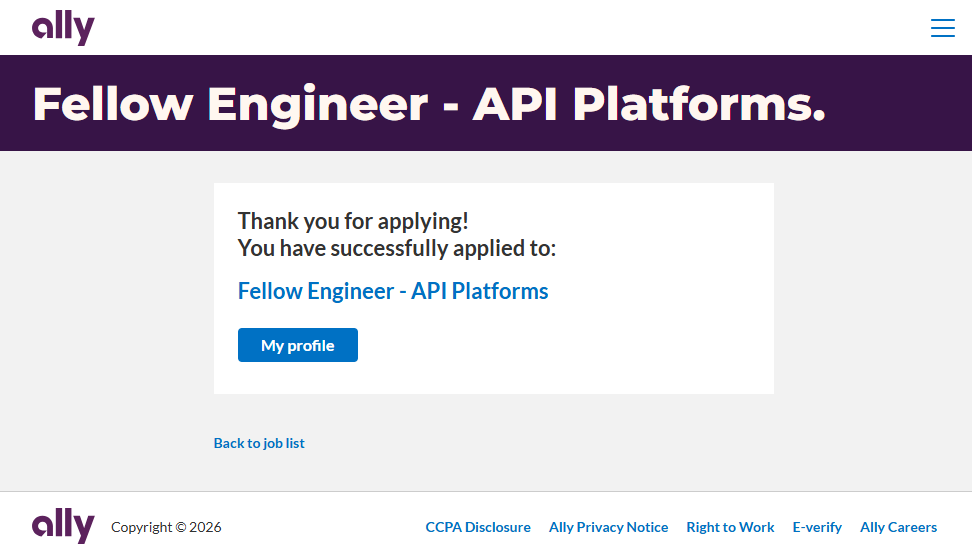Screen dimensions: 972x560
Task: Click the ally logo in the header
Action: 63,28
